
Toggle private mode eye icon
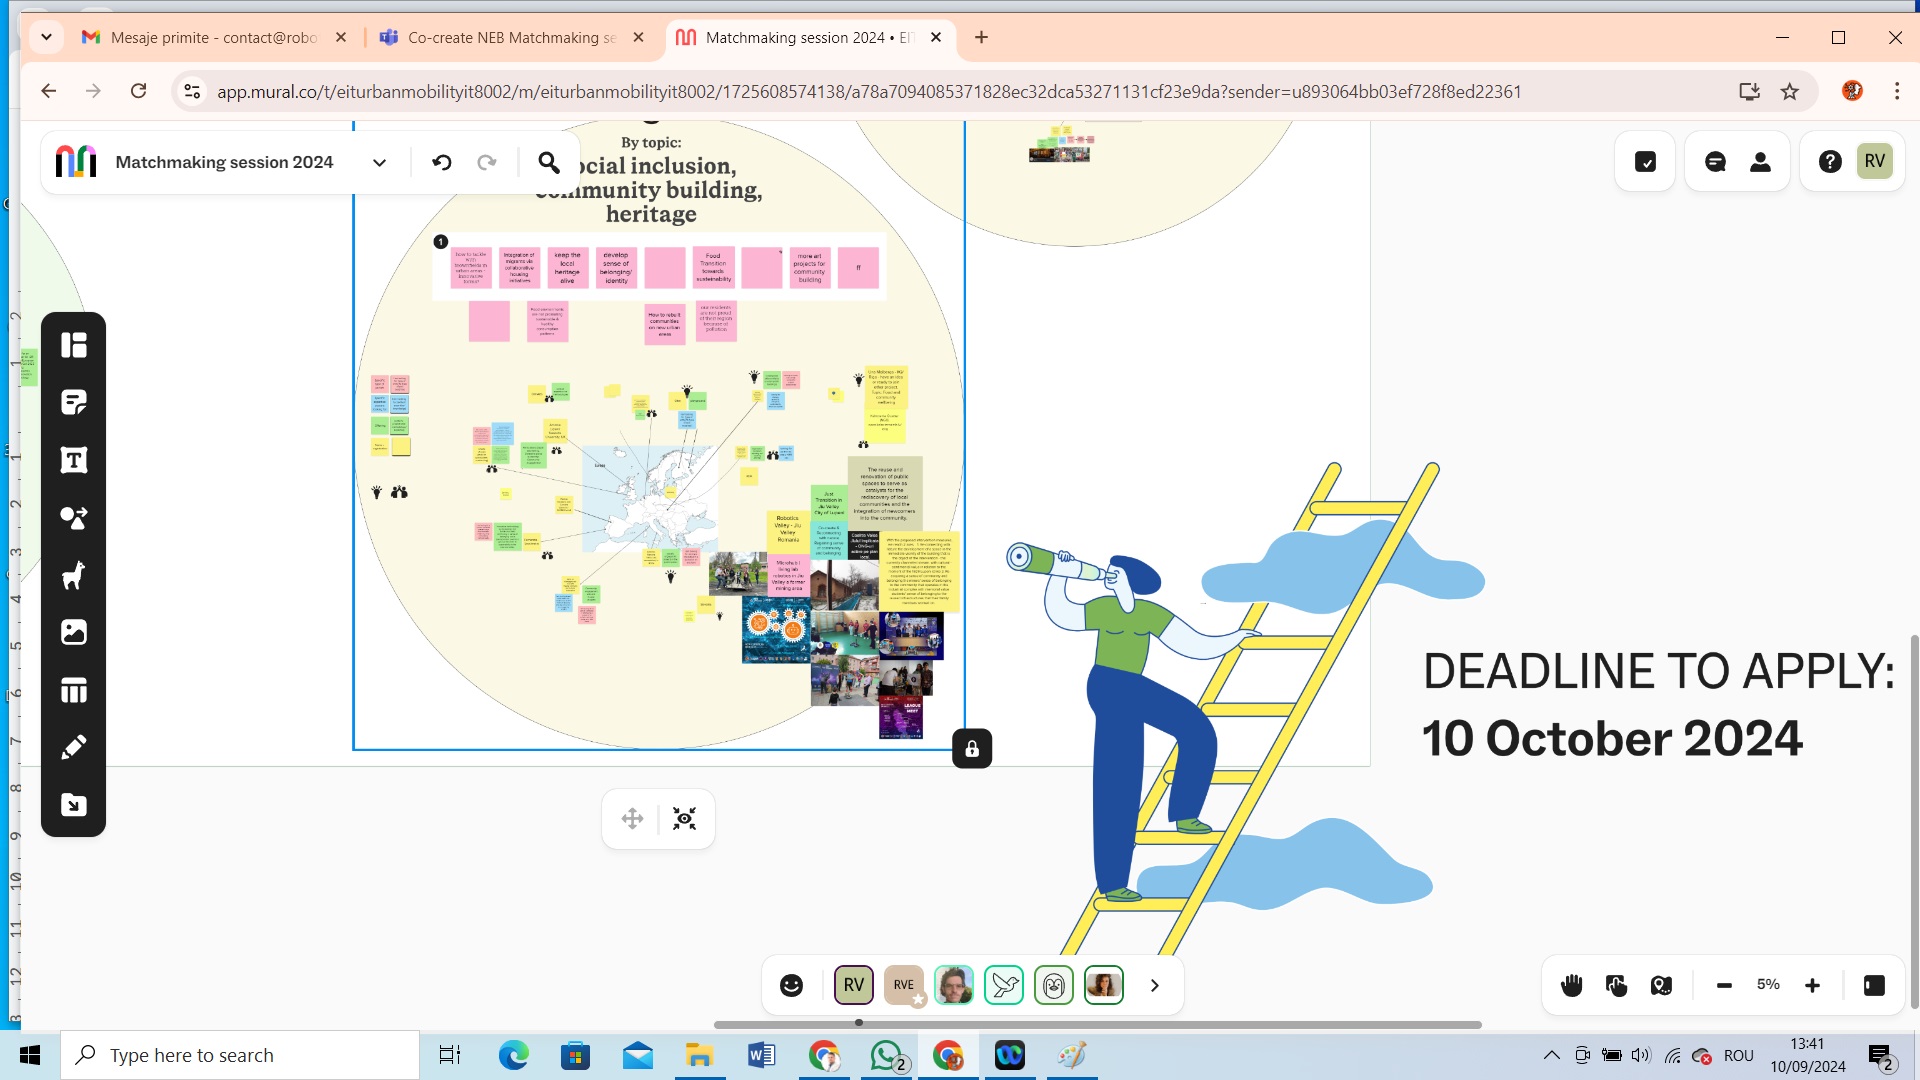[685, 819]
